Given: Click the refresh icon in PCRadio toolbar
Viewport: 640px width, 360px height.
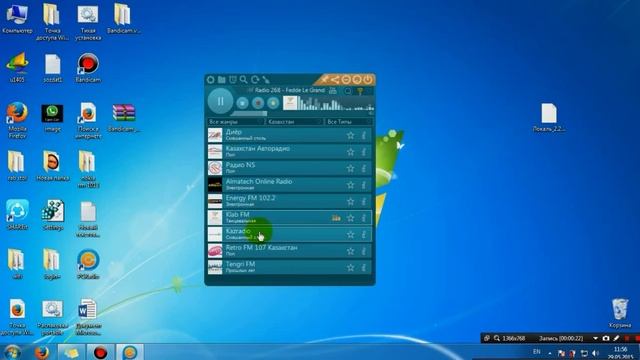Looking at the screenshot, I should [255, 80].
